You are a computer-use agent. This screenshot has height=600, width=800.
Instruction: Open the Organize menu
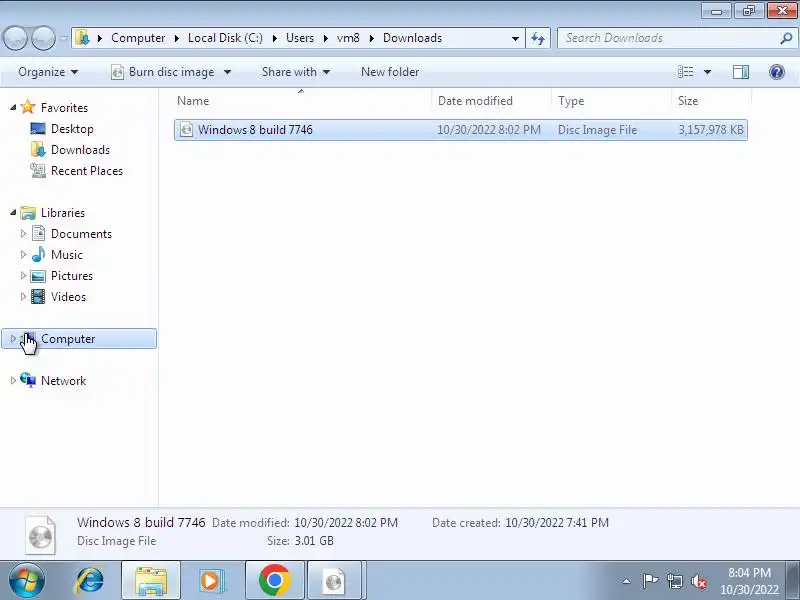48,72
